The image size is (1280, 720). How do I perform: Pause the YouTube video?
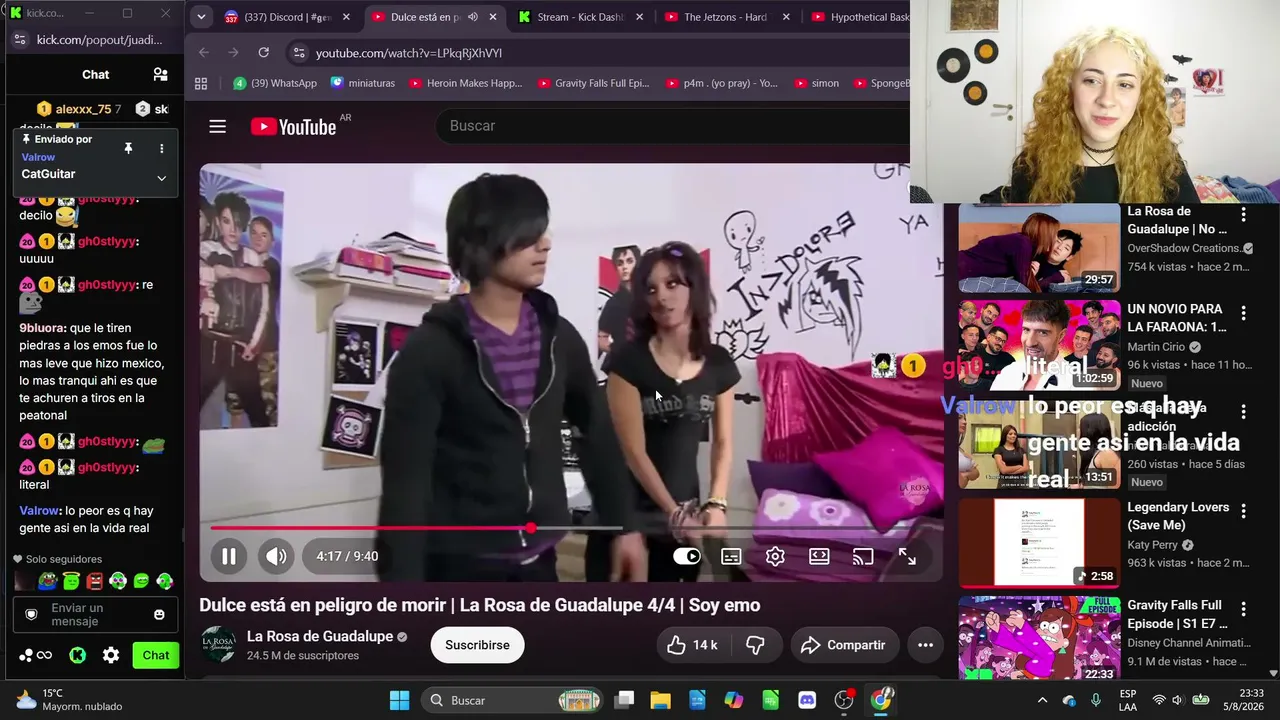coord(229,557)
